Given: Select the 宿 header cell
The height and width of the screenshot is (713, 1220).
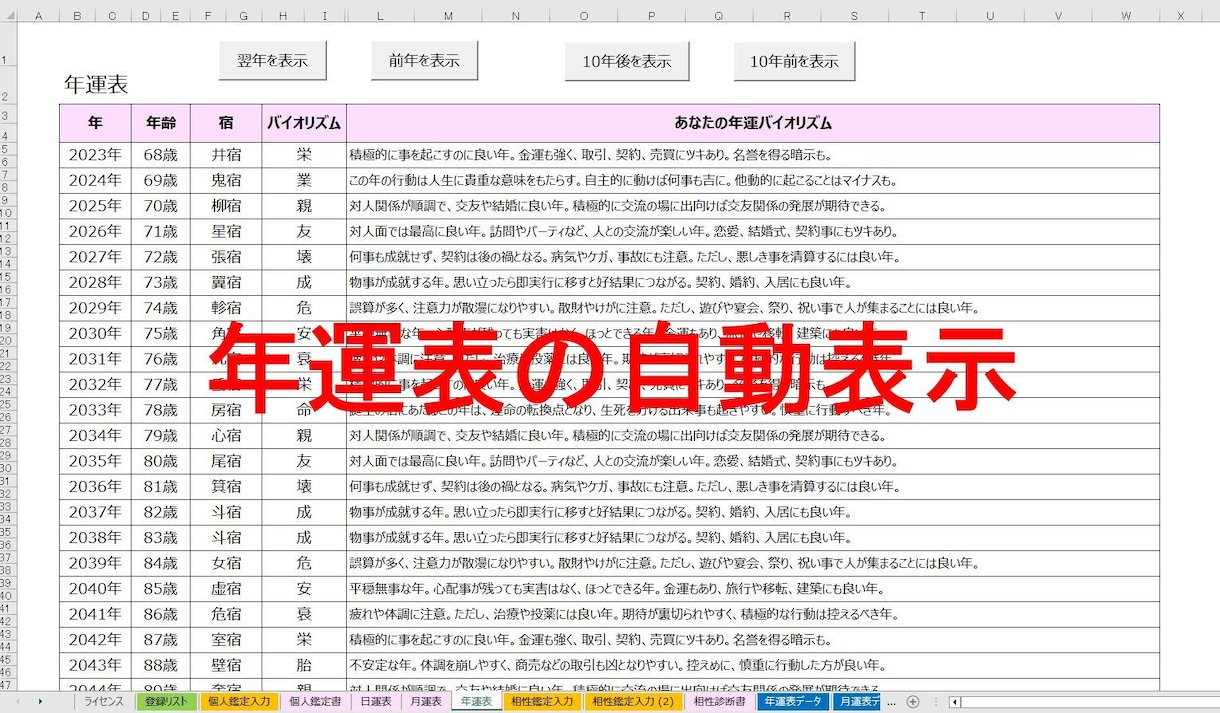Looking at the screenshot, I should 226,123.
